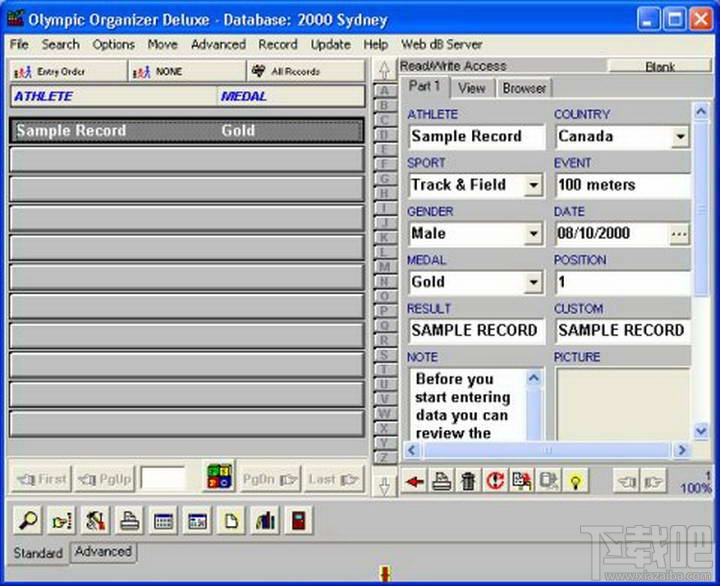Select letter G in the alphabet index

pos(384,179)
